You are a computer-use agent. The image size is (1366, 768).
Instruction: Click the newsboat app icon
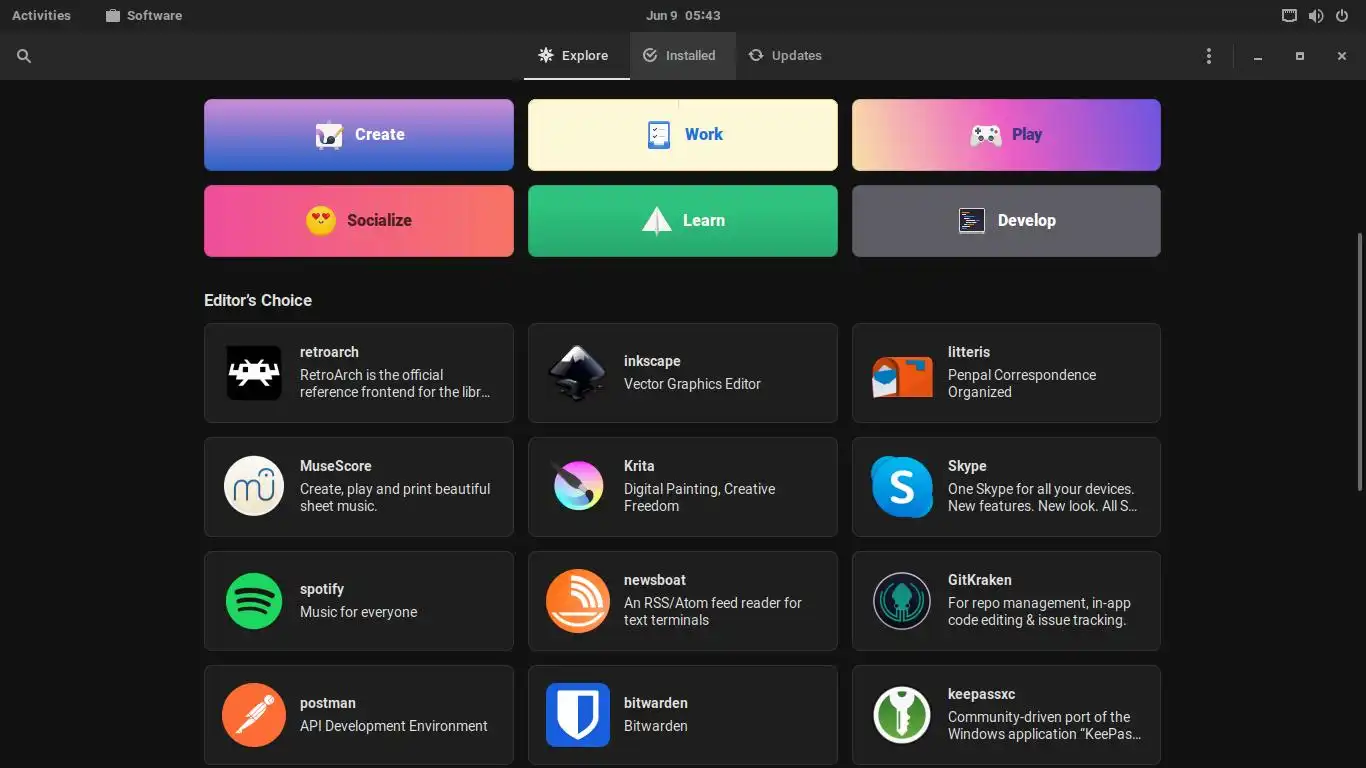click(x=578, y=601)
